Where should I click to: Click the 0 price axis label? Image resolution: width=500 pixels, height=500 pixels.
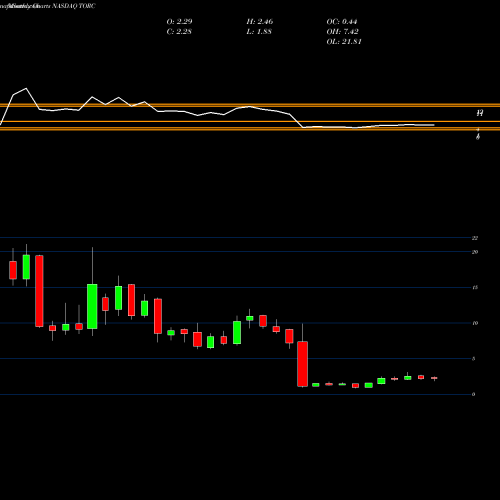473,394
